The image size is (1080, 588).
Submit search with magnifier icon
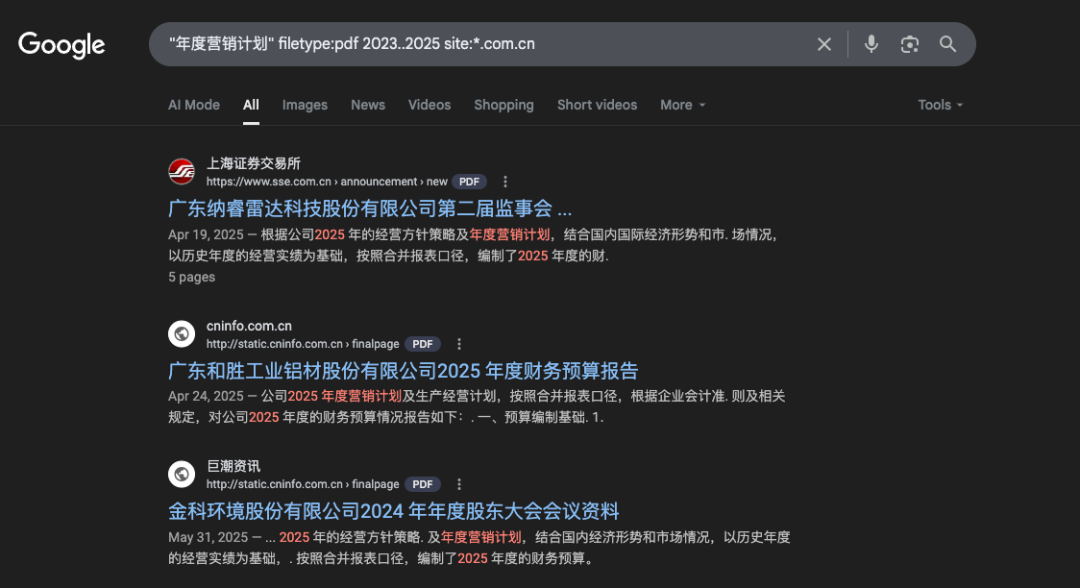(x=948, y=44)
